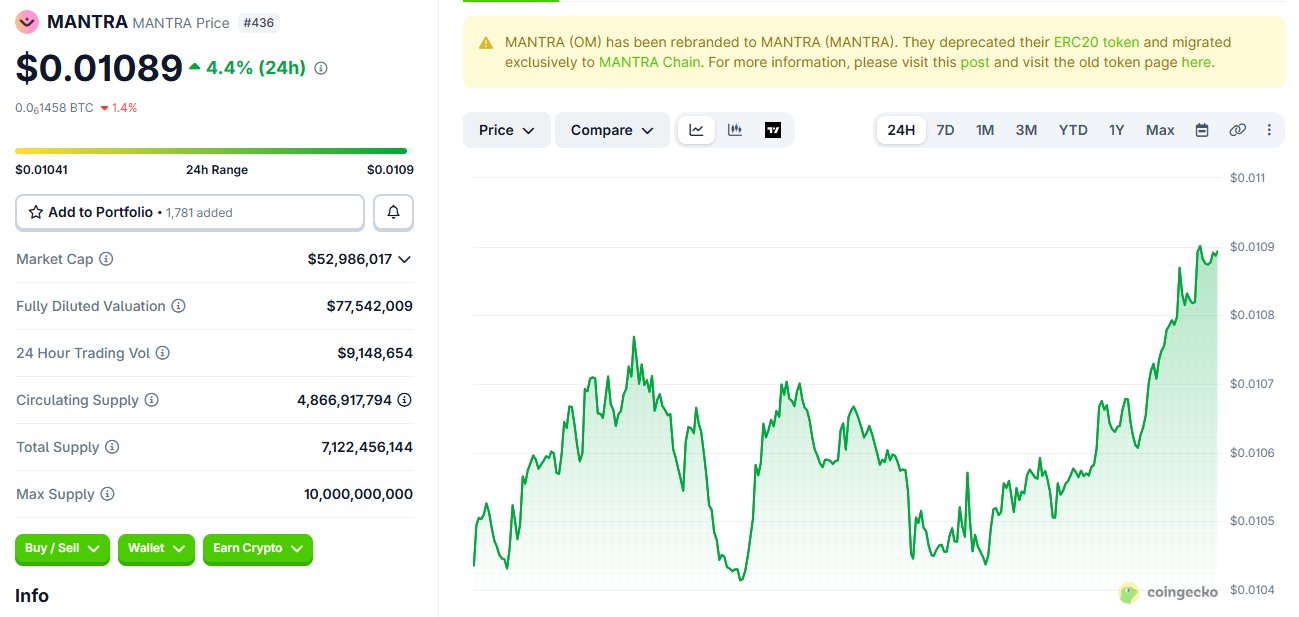The height and width of the screenshot is (617, 1299).
Task: Open the Price dropdown
Action: (506, 130)
